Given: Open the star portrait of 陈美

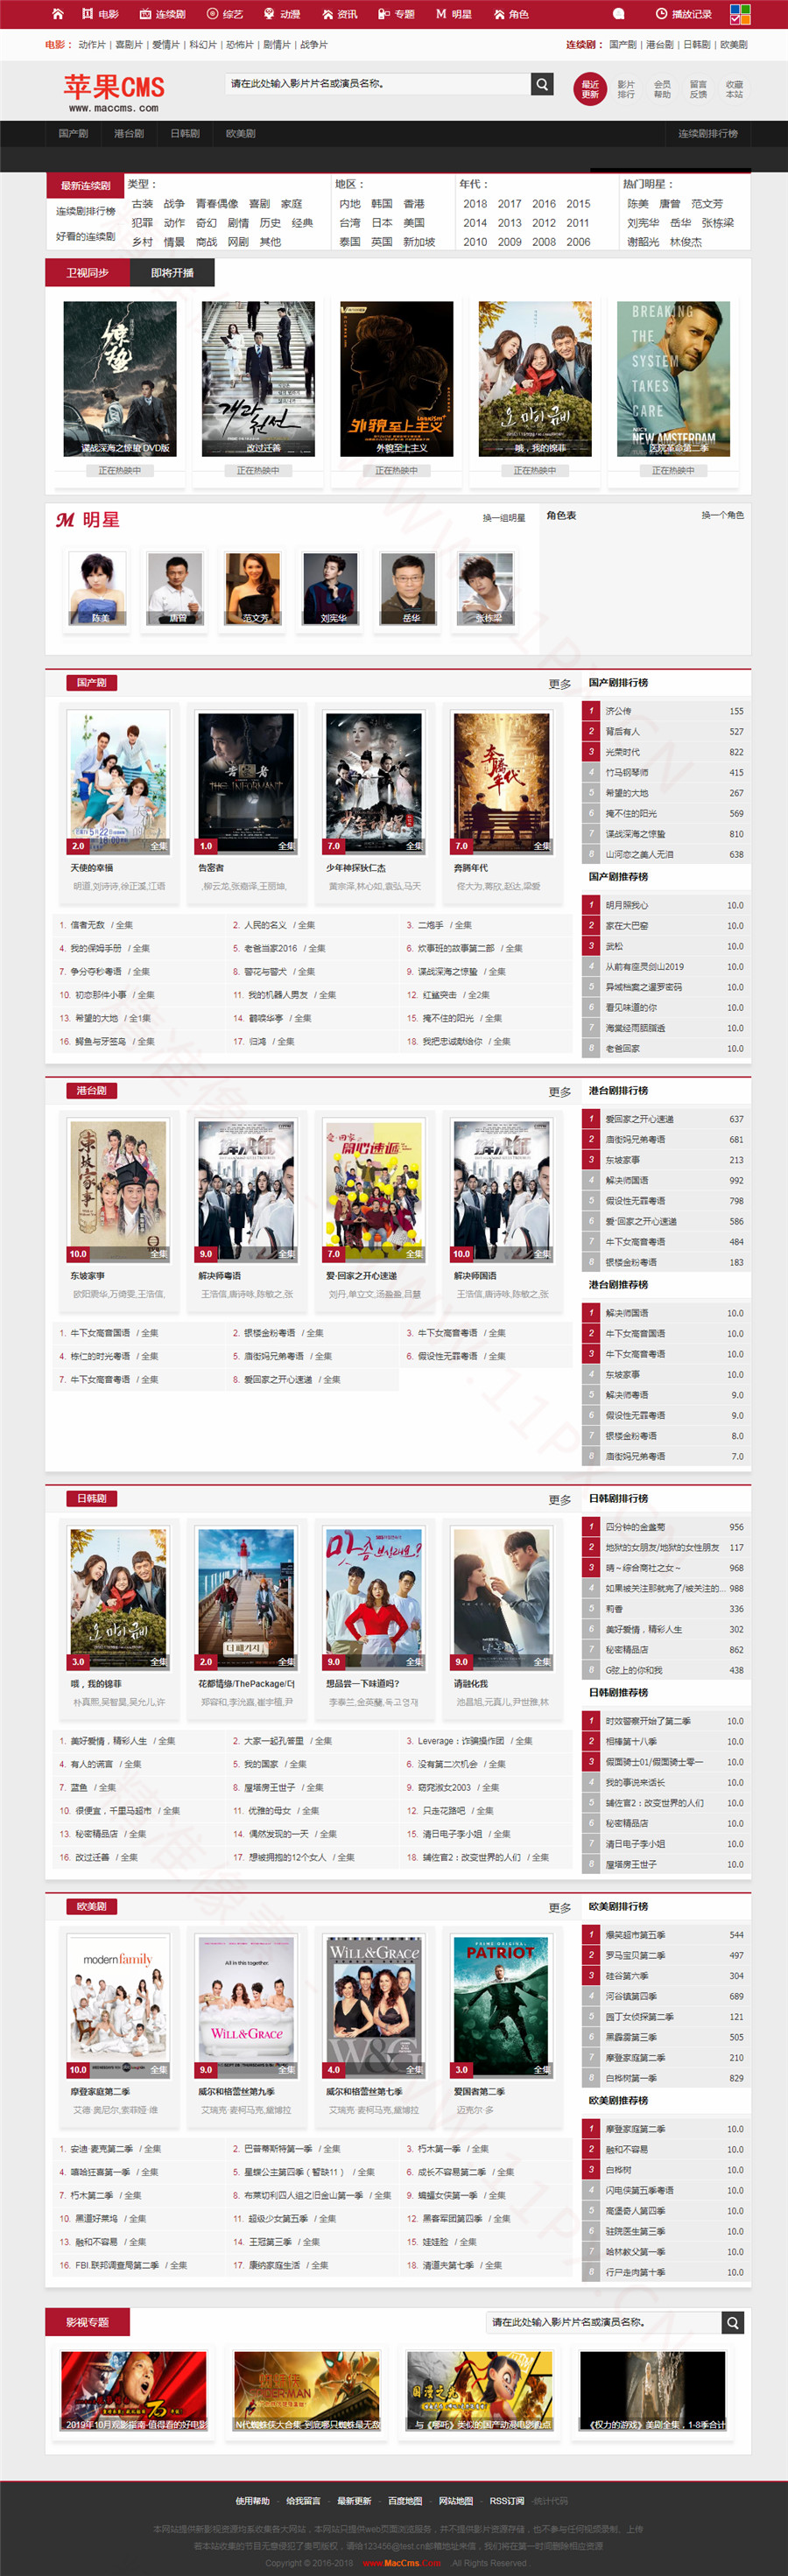Looking at the screenshot, I should 98,588.
